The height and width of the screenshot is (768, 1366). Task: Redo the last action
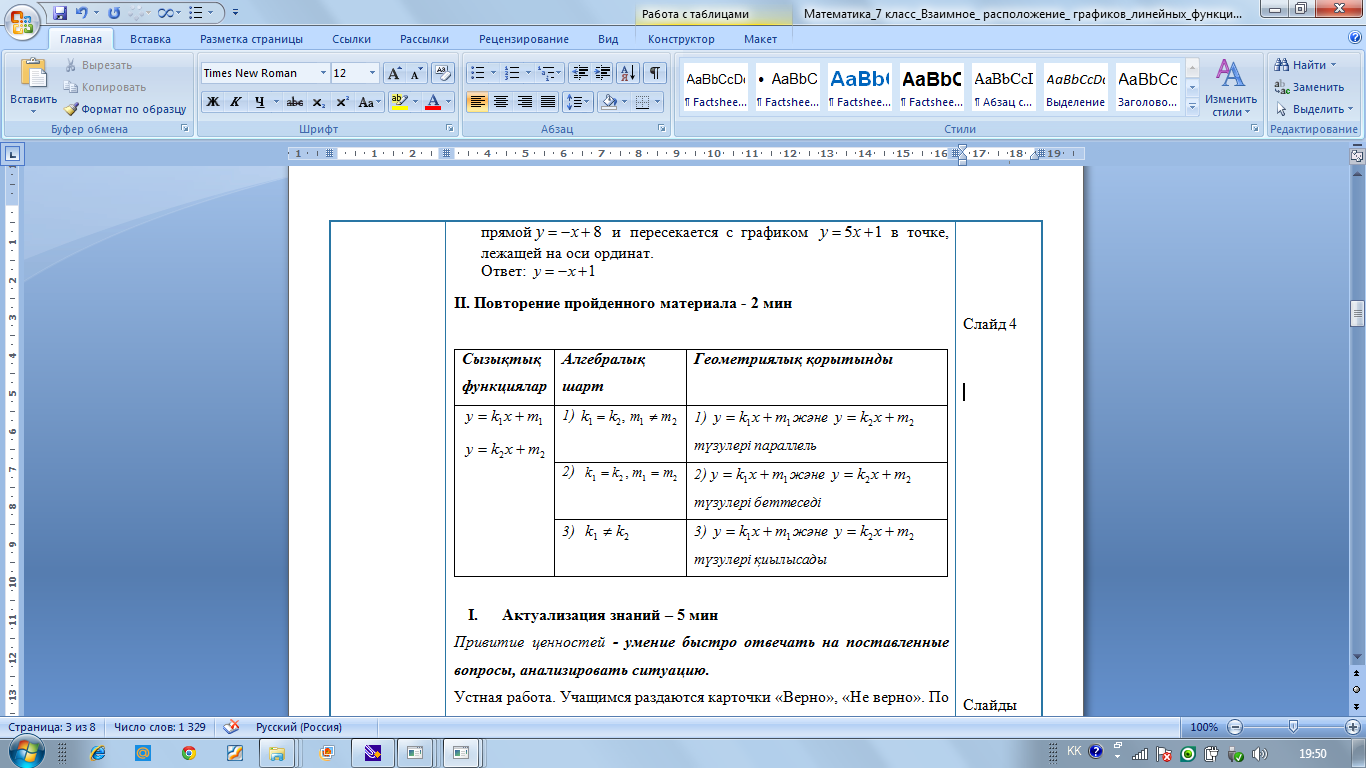(x=113, y=13)
